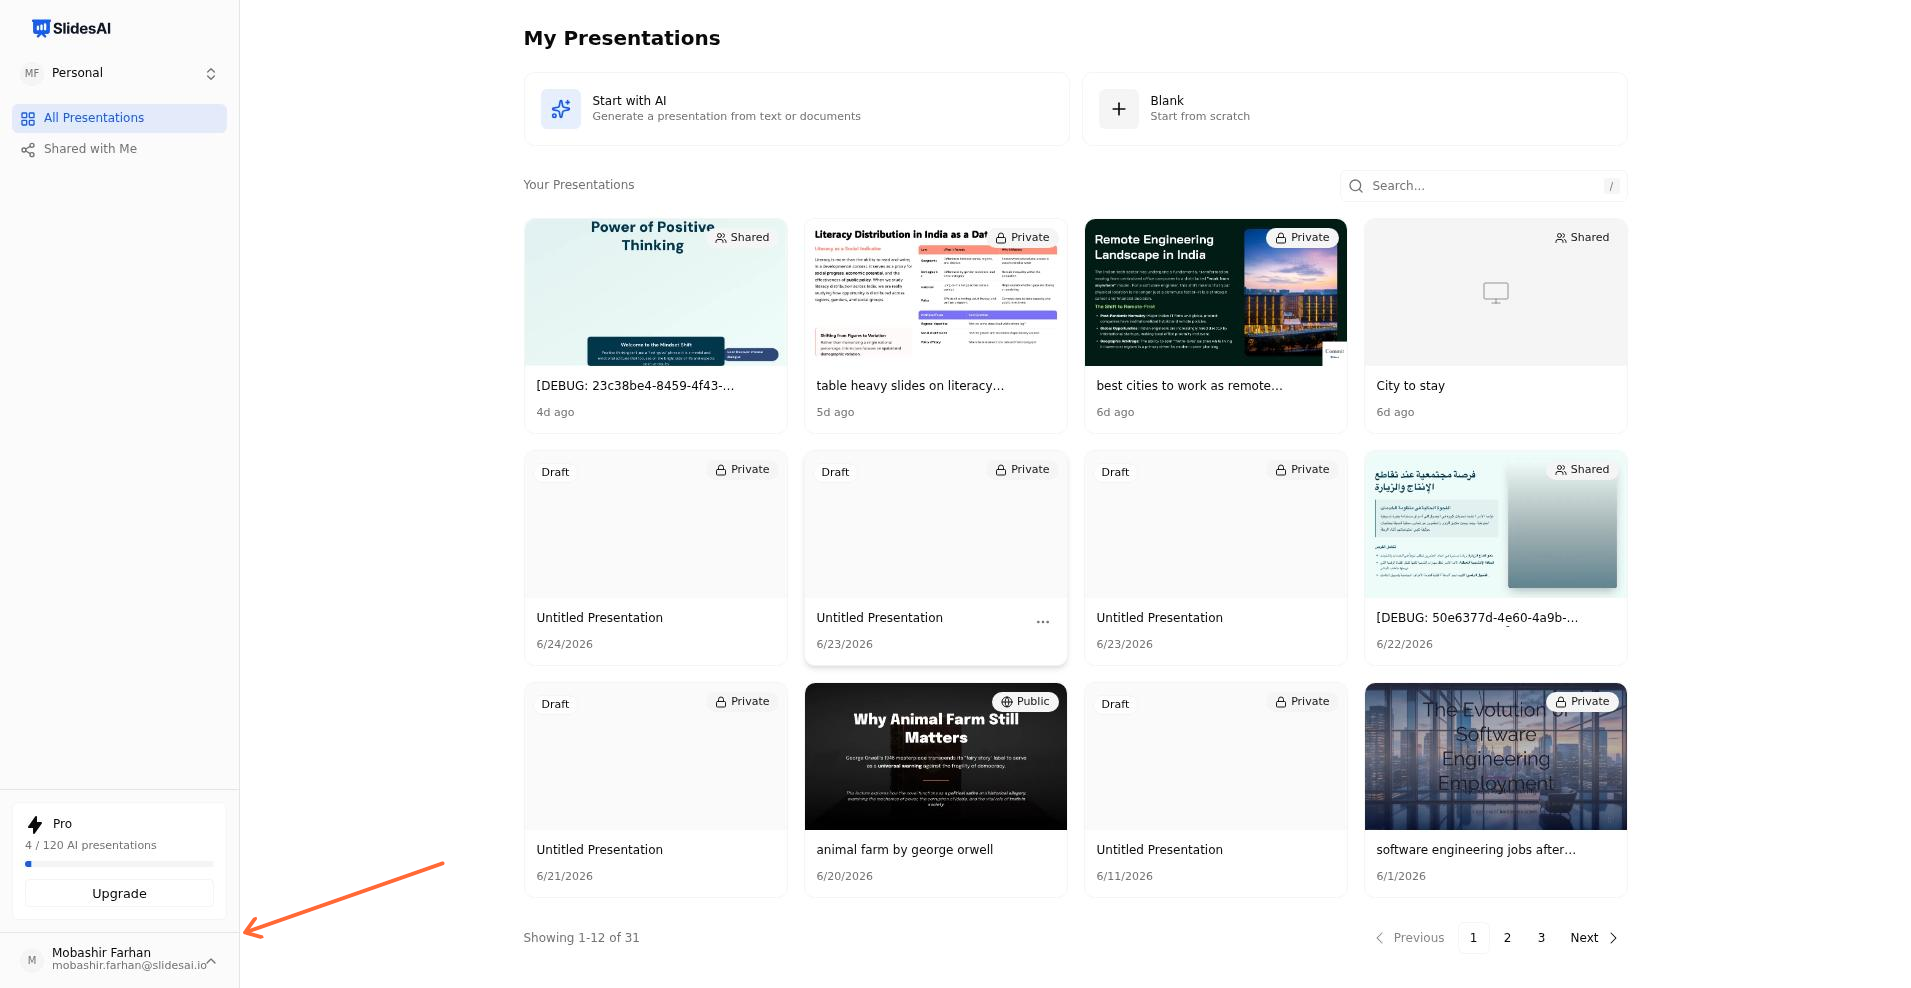This screenshot has width=1911, height=988.
Task: Click the AI presentations usage progress bar
Action: pyautogui.click(x=119, y=864)
